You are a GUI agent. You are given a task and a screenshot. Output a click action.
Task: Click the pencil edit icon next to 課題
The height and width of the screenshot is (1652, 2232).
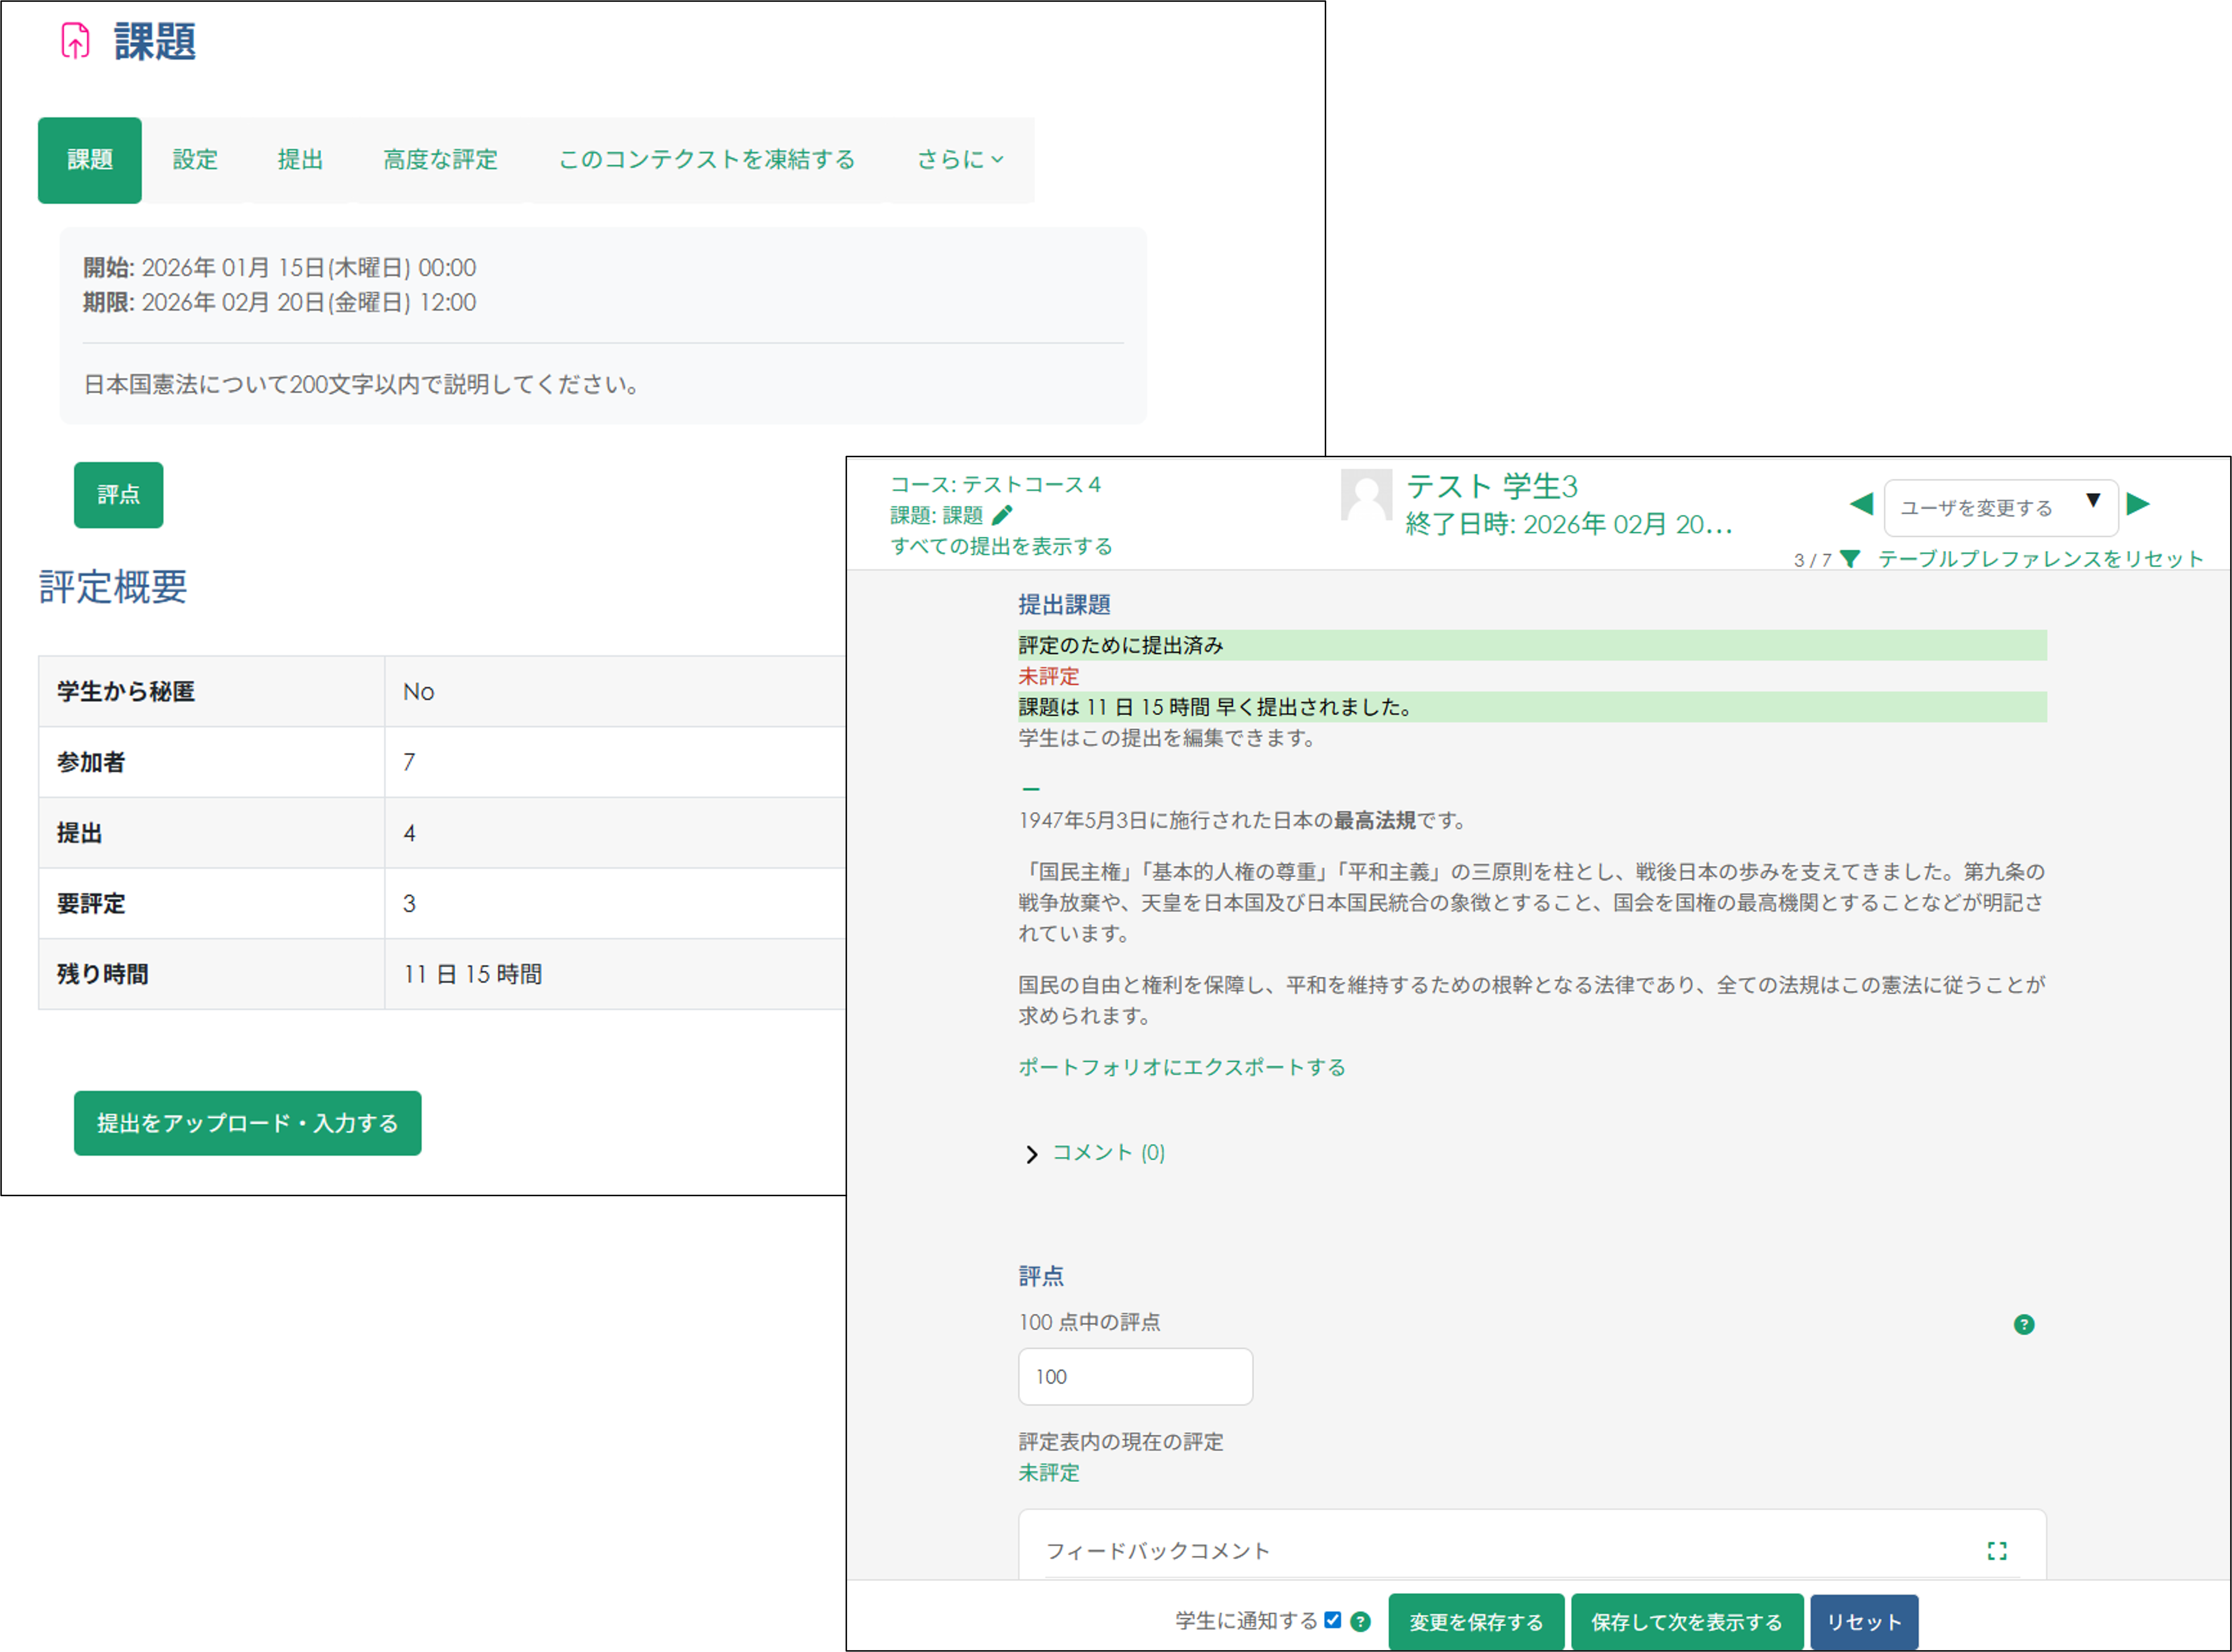pos(1002,515)
